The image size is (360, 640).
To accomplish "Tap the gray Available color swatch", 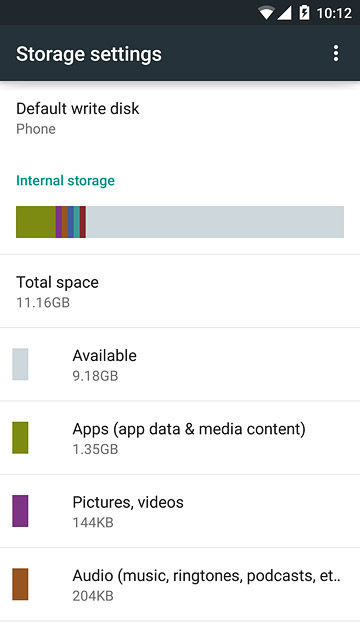I will 20,364.
